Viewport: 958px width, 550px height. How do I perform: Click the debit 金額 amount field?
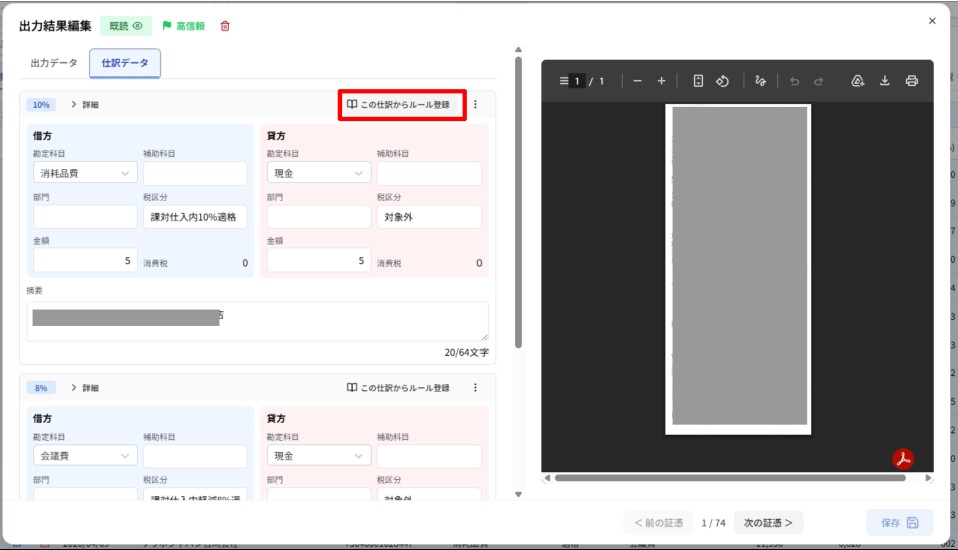tap(85, 261)
